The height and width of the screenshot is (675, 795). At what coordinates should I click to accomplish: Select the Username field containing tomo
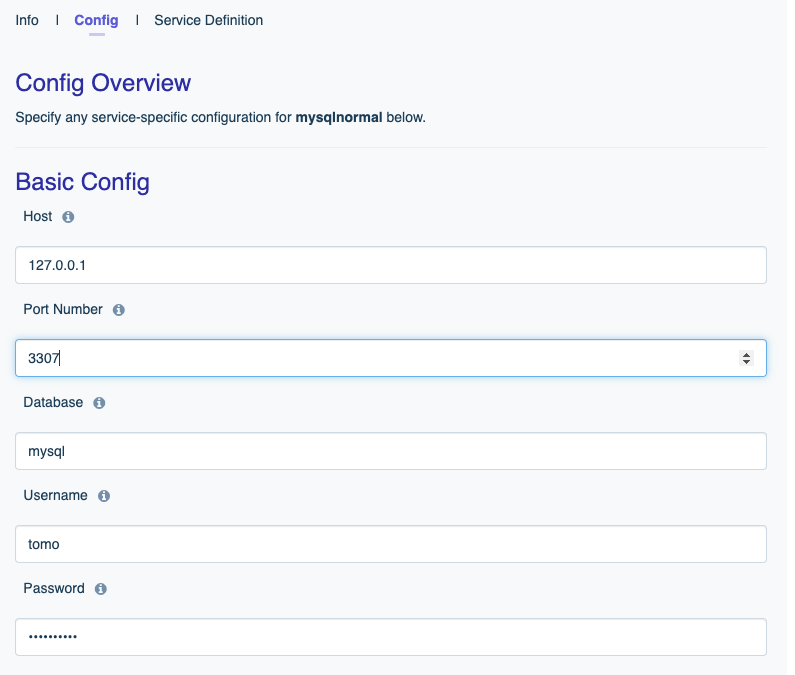(390, 544)
